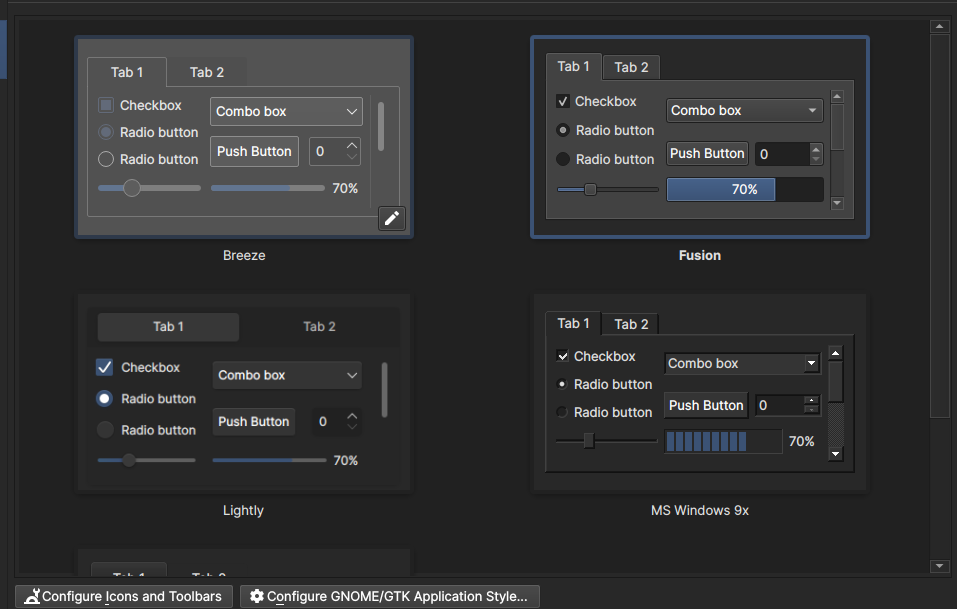Switch to Tab 2 in Fusion preview
Screen dimensions: 957x609
pos(631,67)
